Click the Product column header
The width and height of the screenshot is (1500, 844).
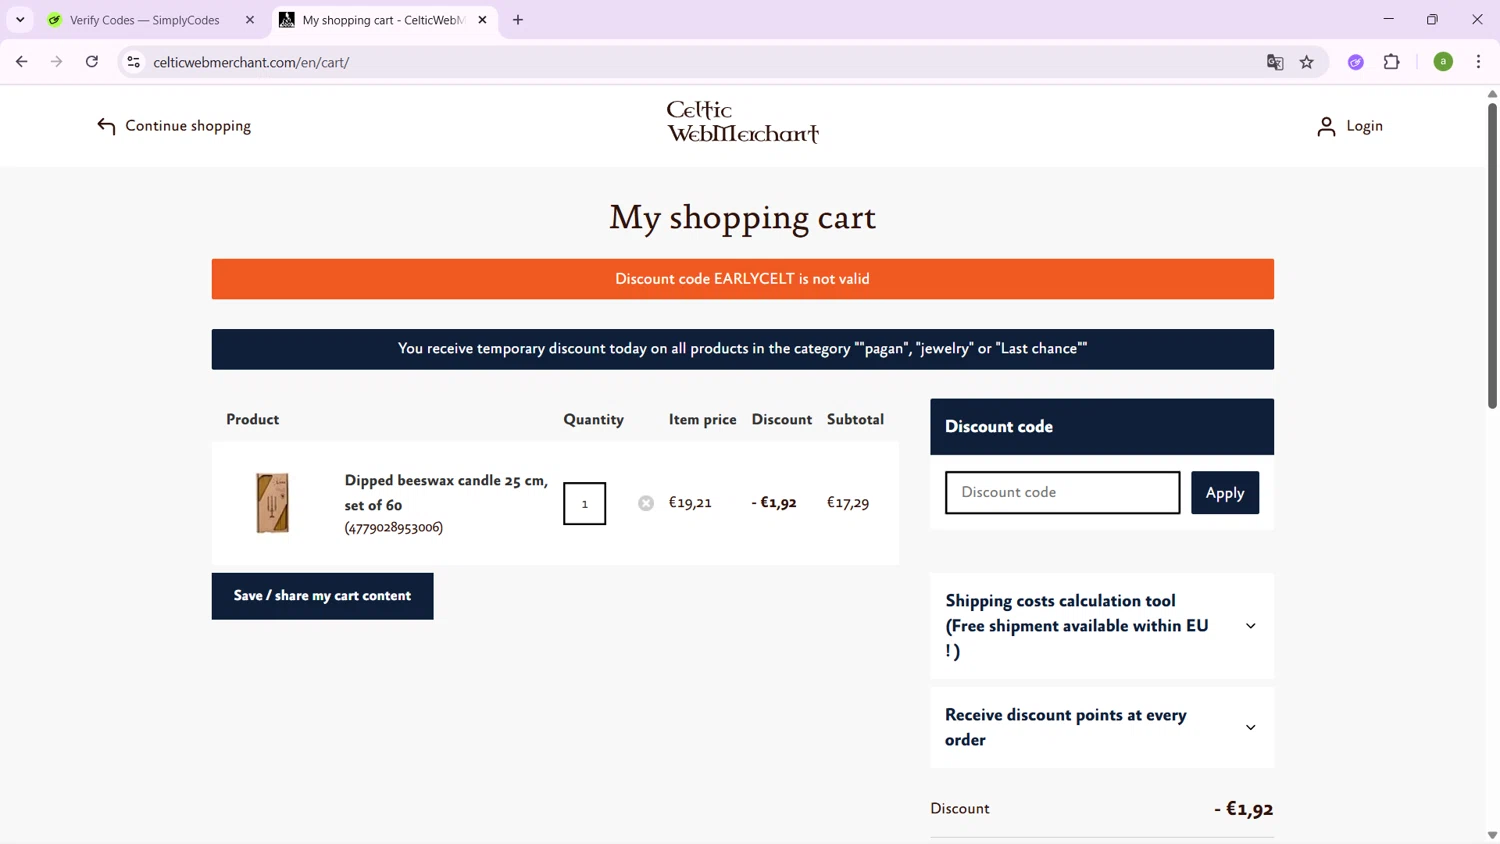252,420
